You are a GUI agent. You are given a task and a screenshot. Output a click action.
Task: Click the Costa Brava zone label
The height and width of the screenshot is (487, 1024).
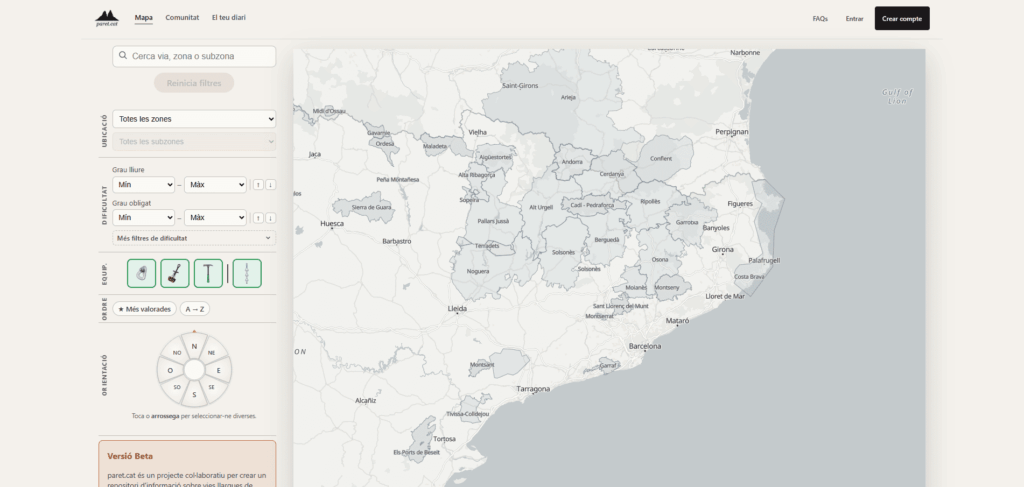coord(749,277)
